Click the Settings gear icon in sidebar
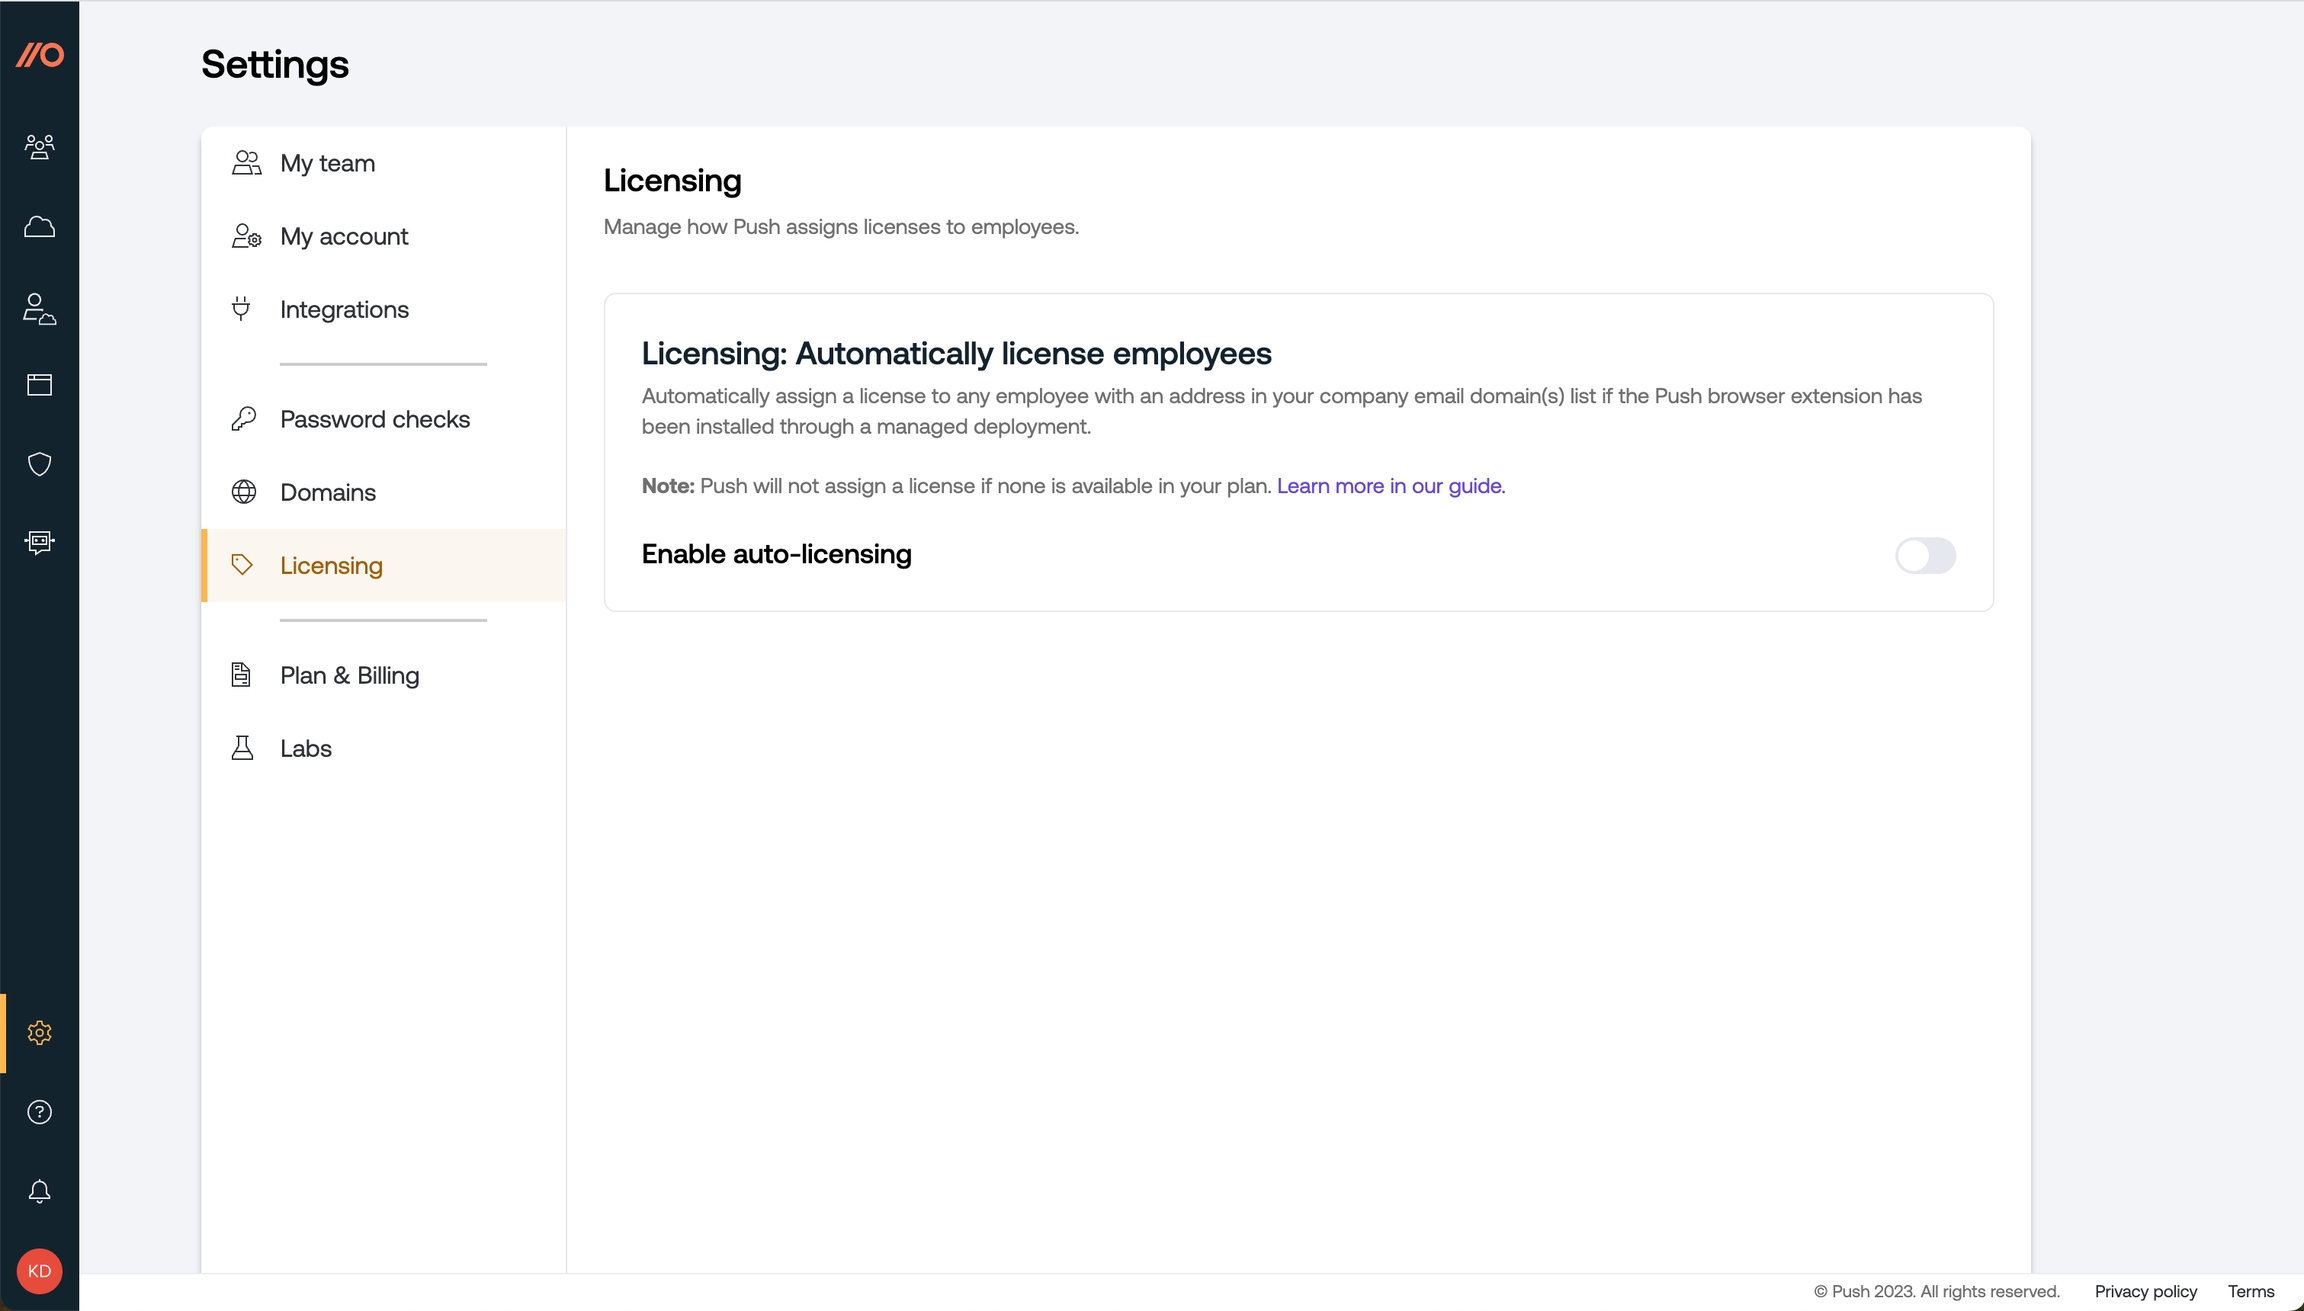This screenshot has height=1311, width=2304. (x=40, y=1032)
